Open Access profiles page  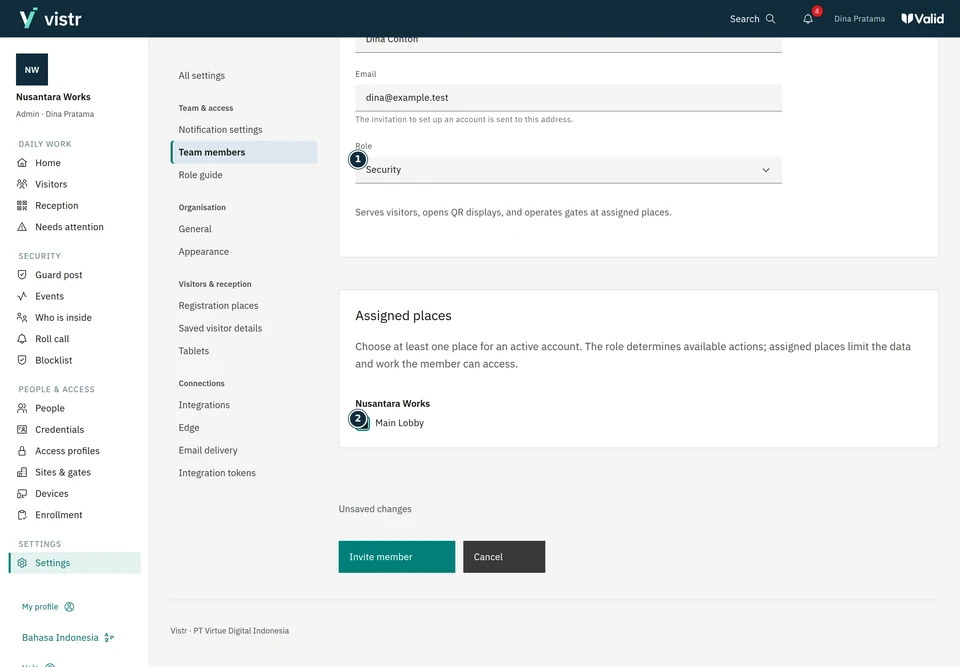[67, 451]
